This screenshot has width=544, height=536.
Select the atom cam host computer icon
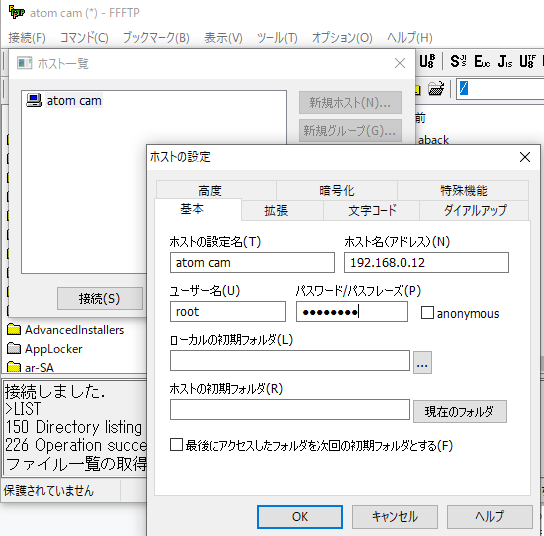click(x=34, y=101)
